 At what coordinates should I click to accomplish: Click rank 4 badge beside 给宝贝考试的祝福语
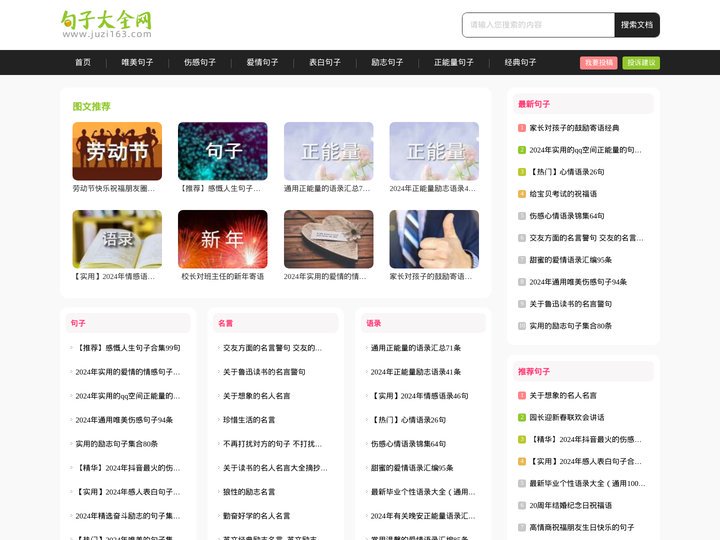(x=522, y=194)
